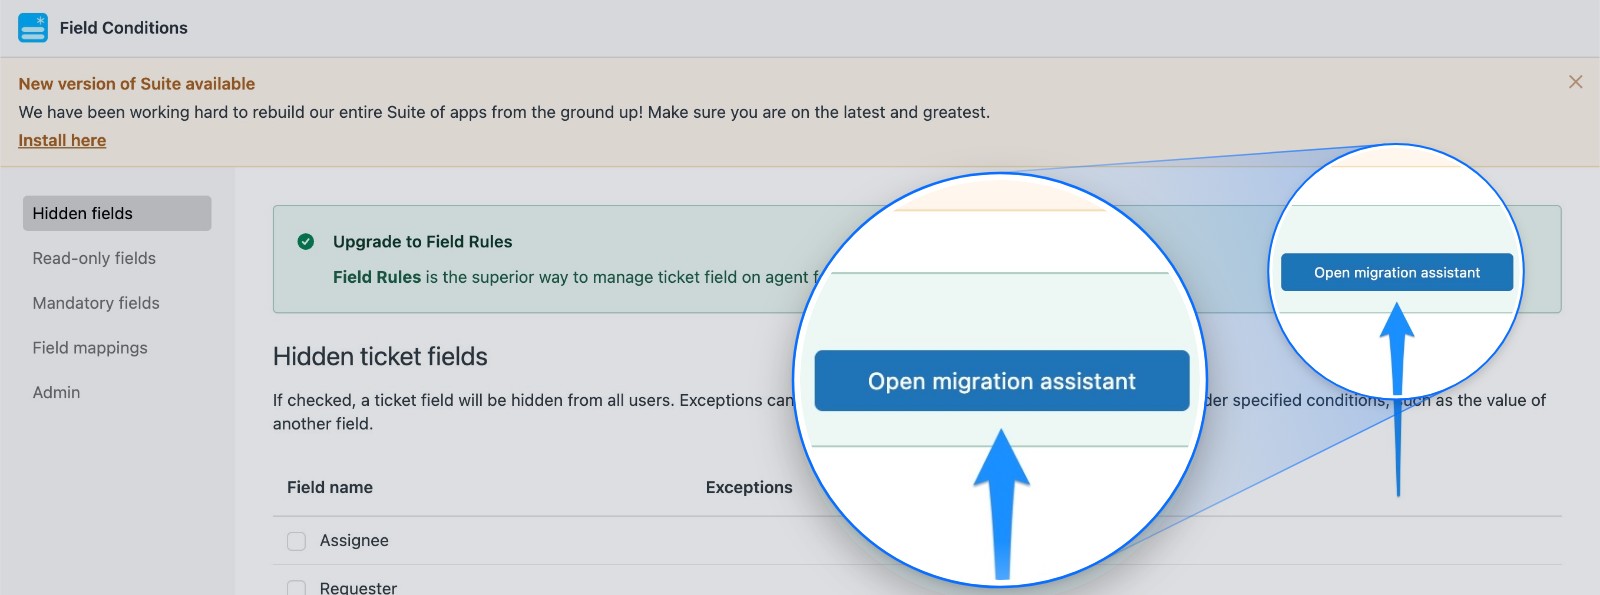Dismiss the new version banner with X
This screenshot has width=1600, height=595.
pyautogui.click(x=1575, y=82)
